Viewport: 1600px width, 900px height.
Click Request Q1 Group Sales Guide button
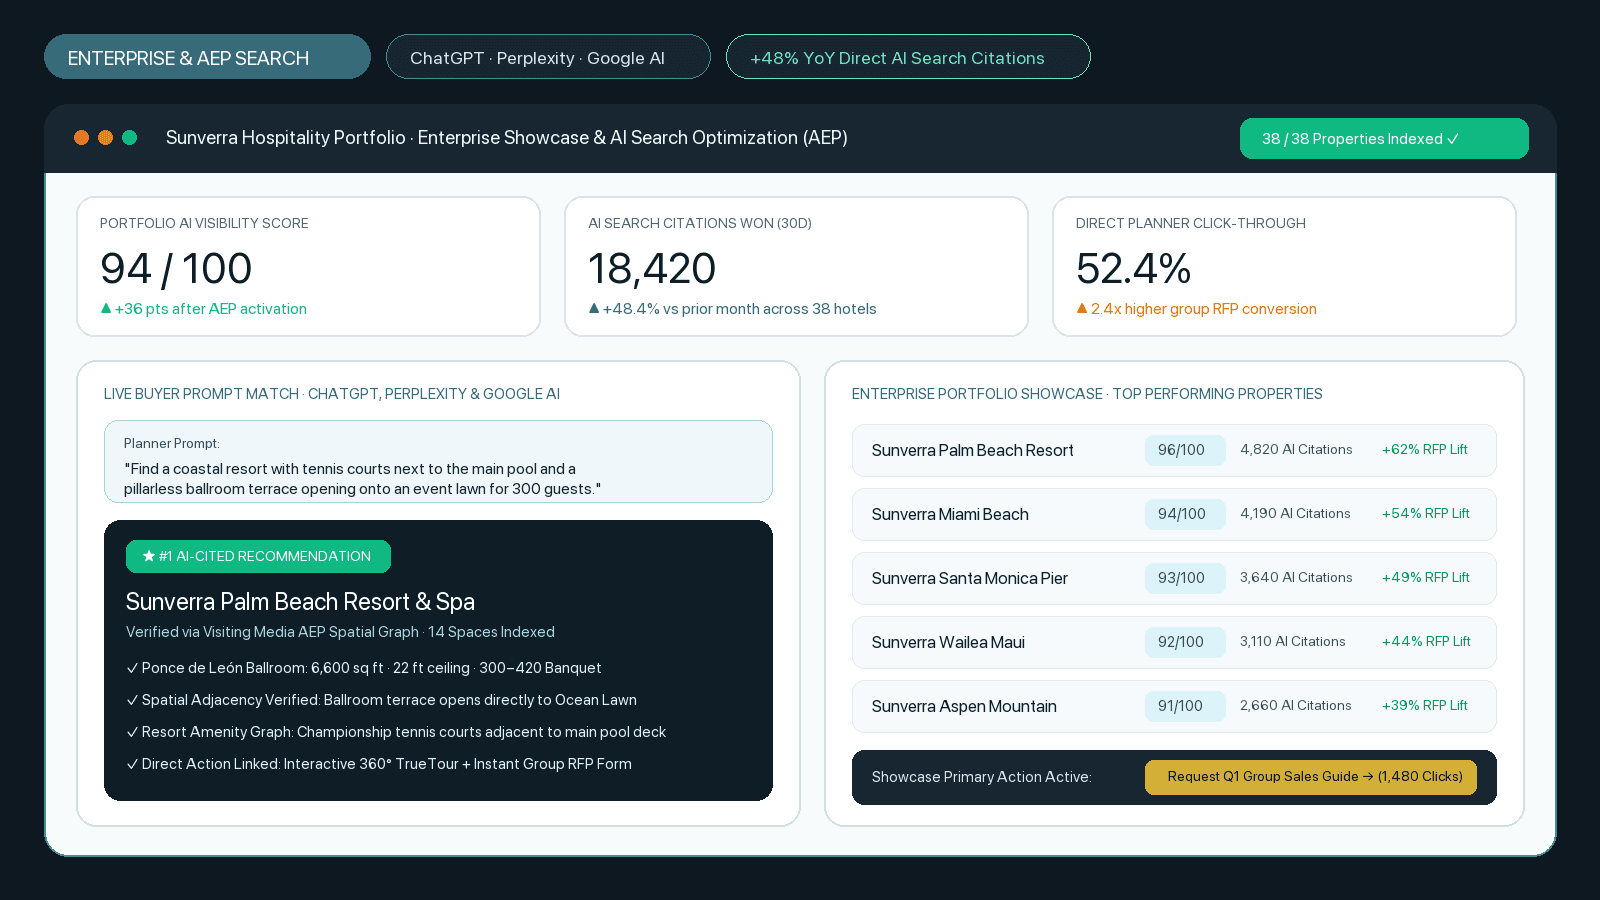click(x=1311, y=777)
